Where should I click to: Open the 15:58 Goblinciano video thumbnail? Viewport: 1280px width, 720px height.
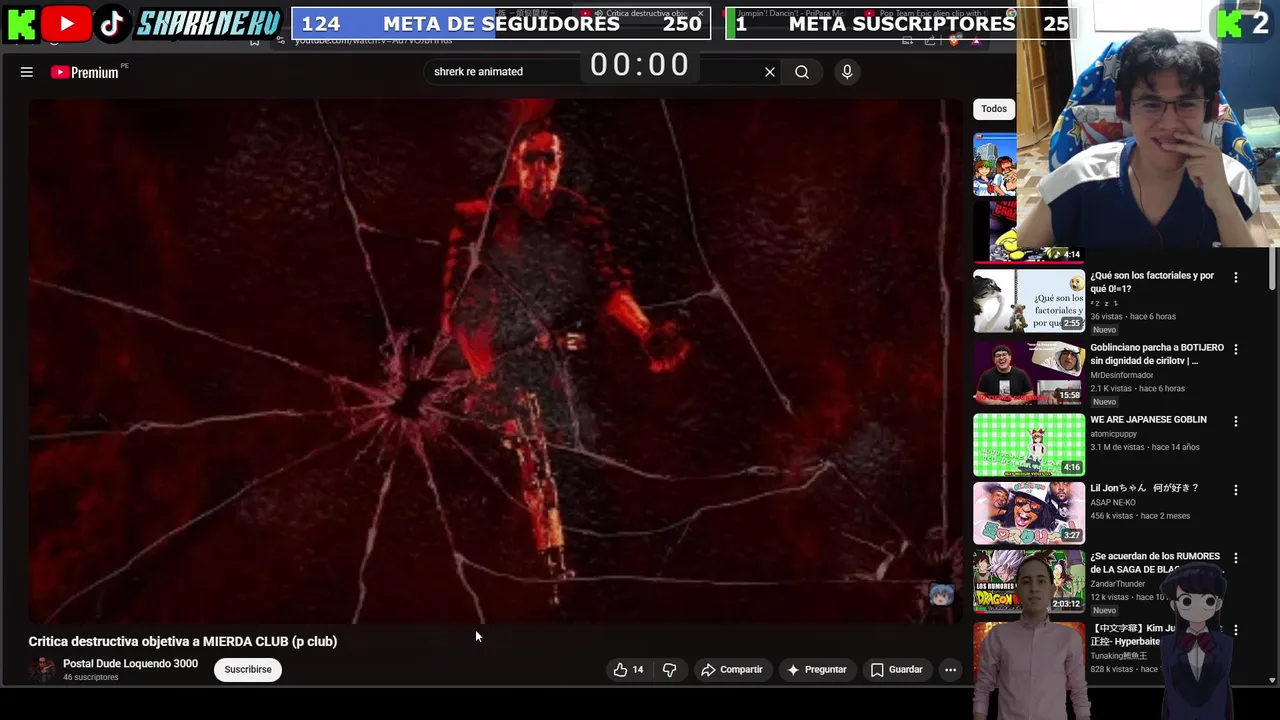1029,372
